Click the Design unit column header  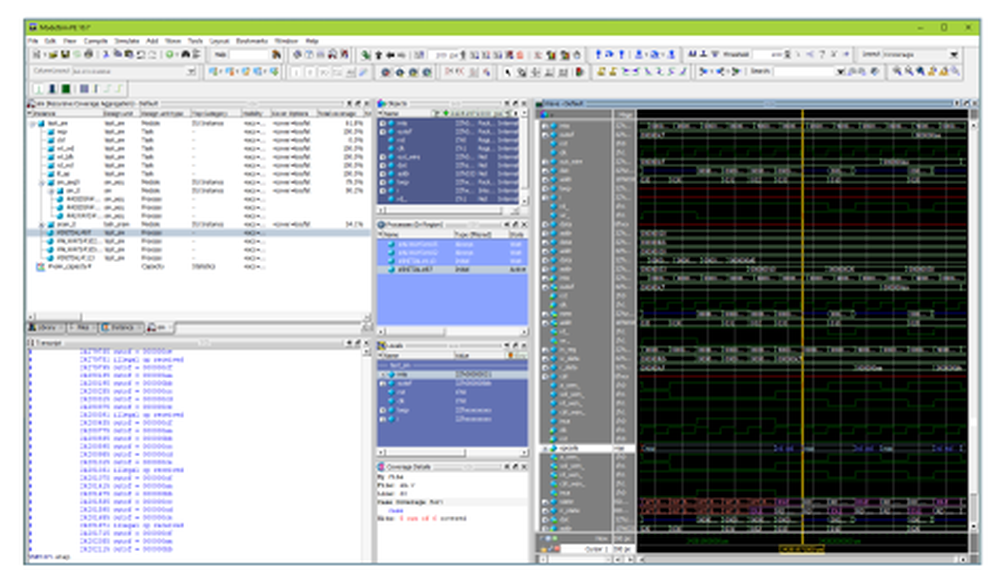[121, 113]
